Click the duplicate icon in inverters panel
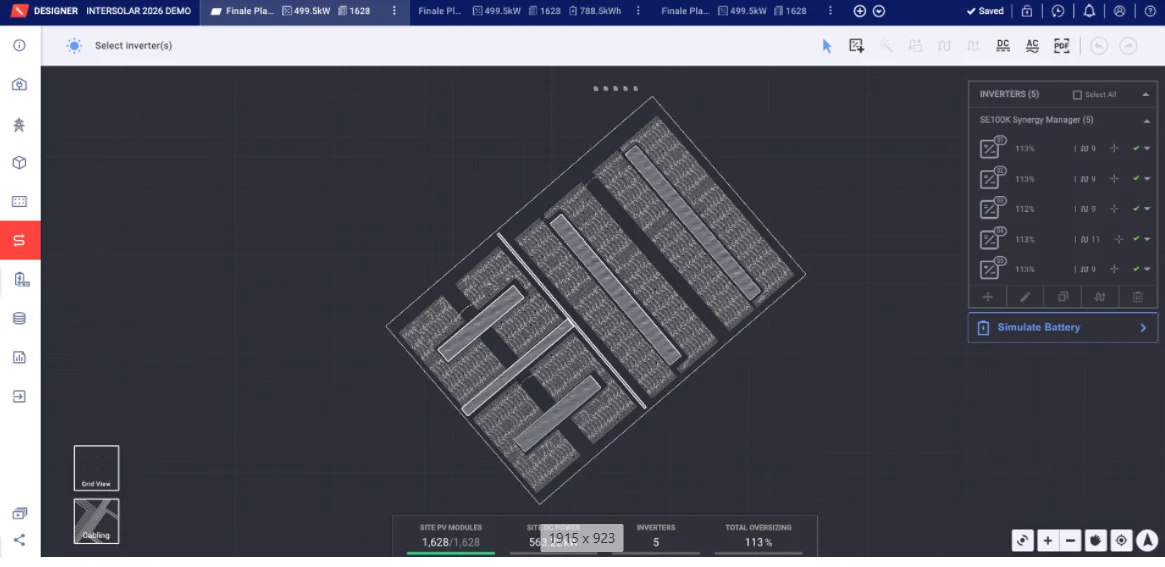This screenshot has height=567, width=1165. point(1062,297)
